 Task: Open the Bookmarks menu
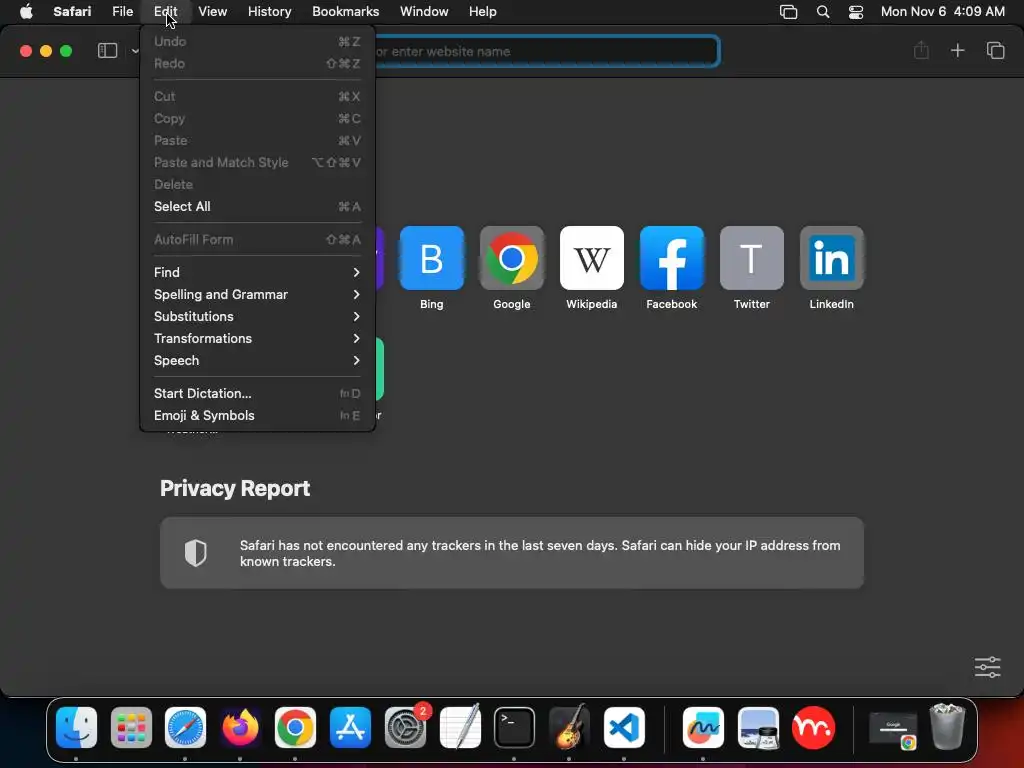345,12
